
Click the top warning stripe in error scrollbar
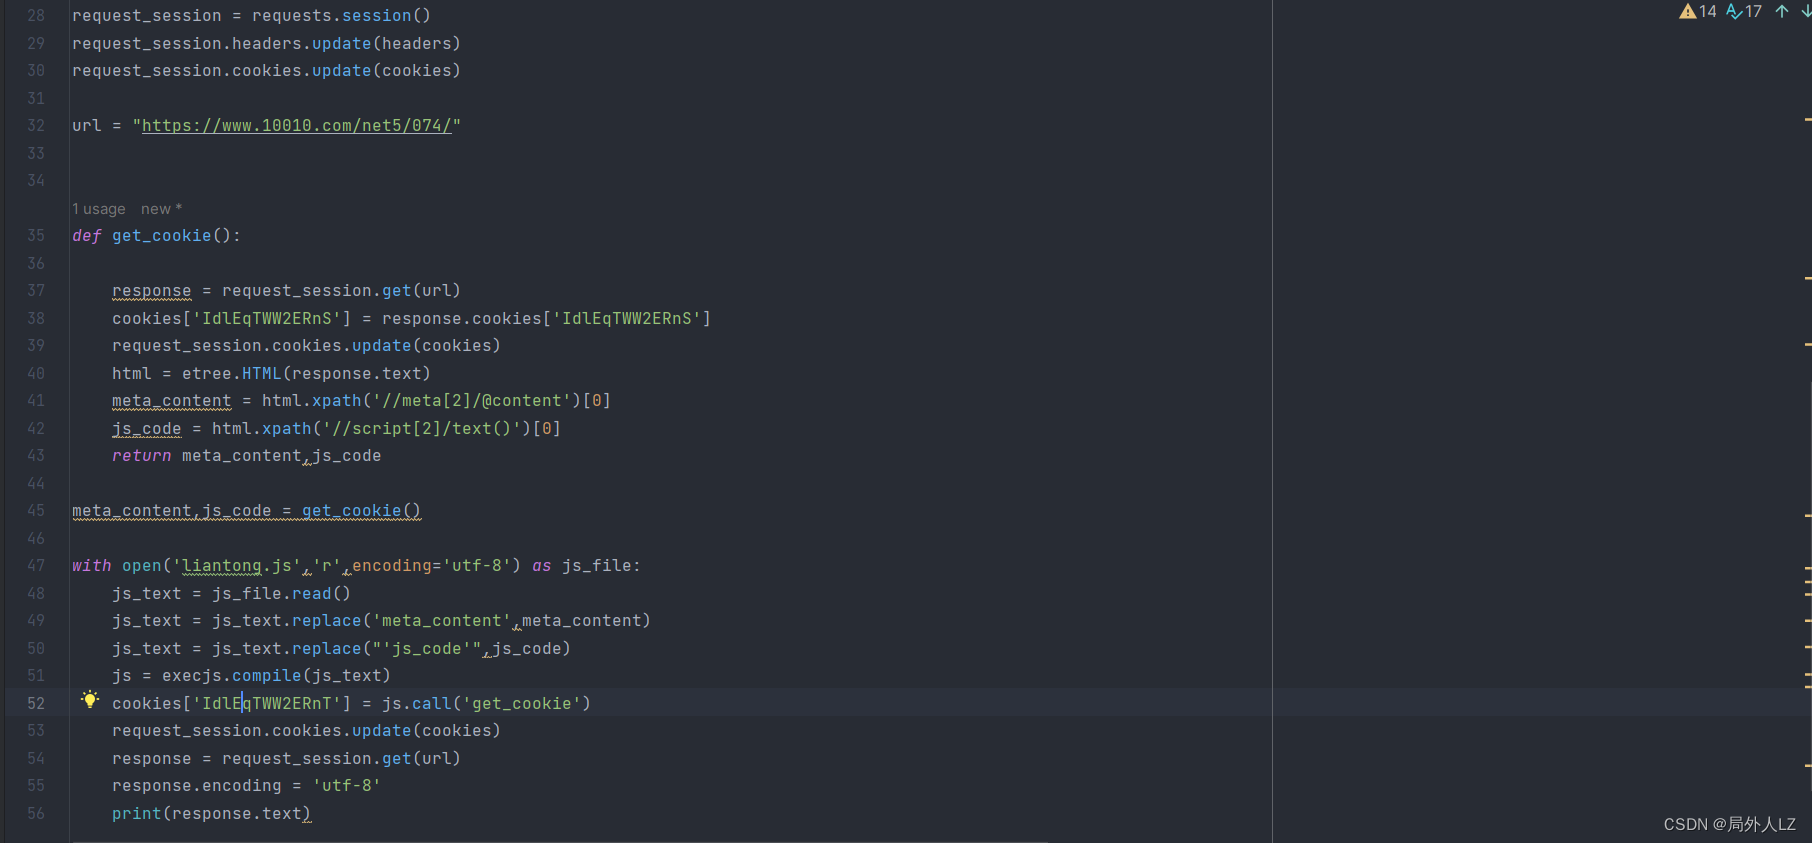[1808, 119]
